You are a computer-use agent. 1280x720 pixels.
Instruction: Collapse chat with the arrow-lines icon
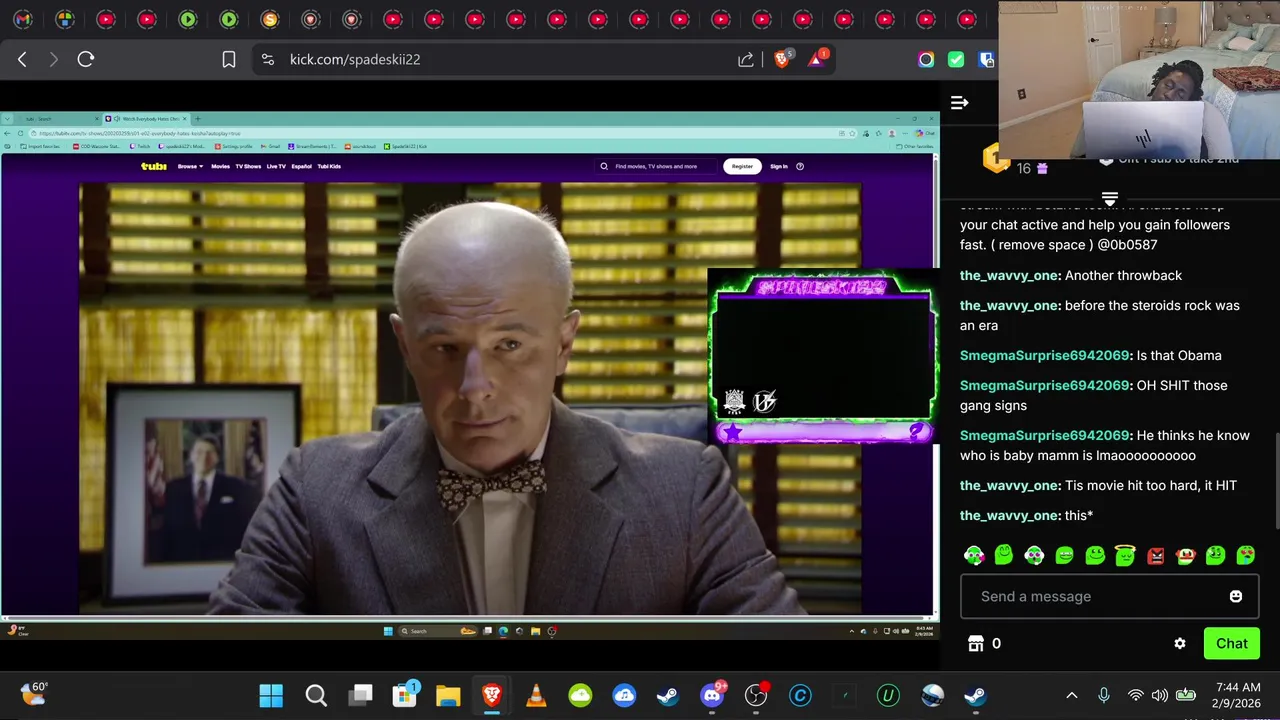tap(959, 102)
